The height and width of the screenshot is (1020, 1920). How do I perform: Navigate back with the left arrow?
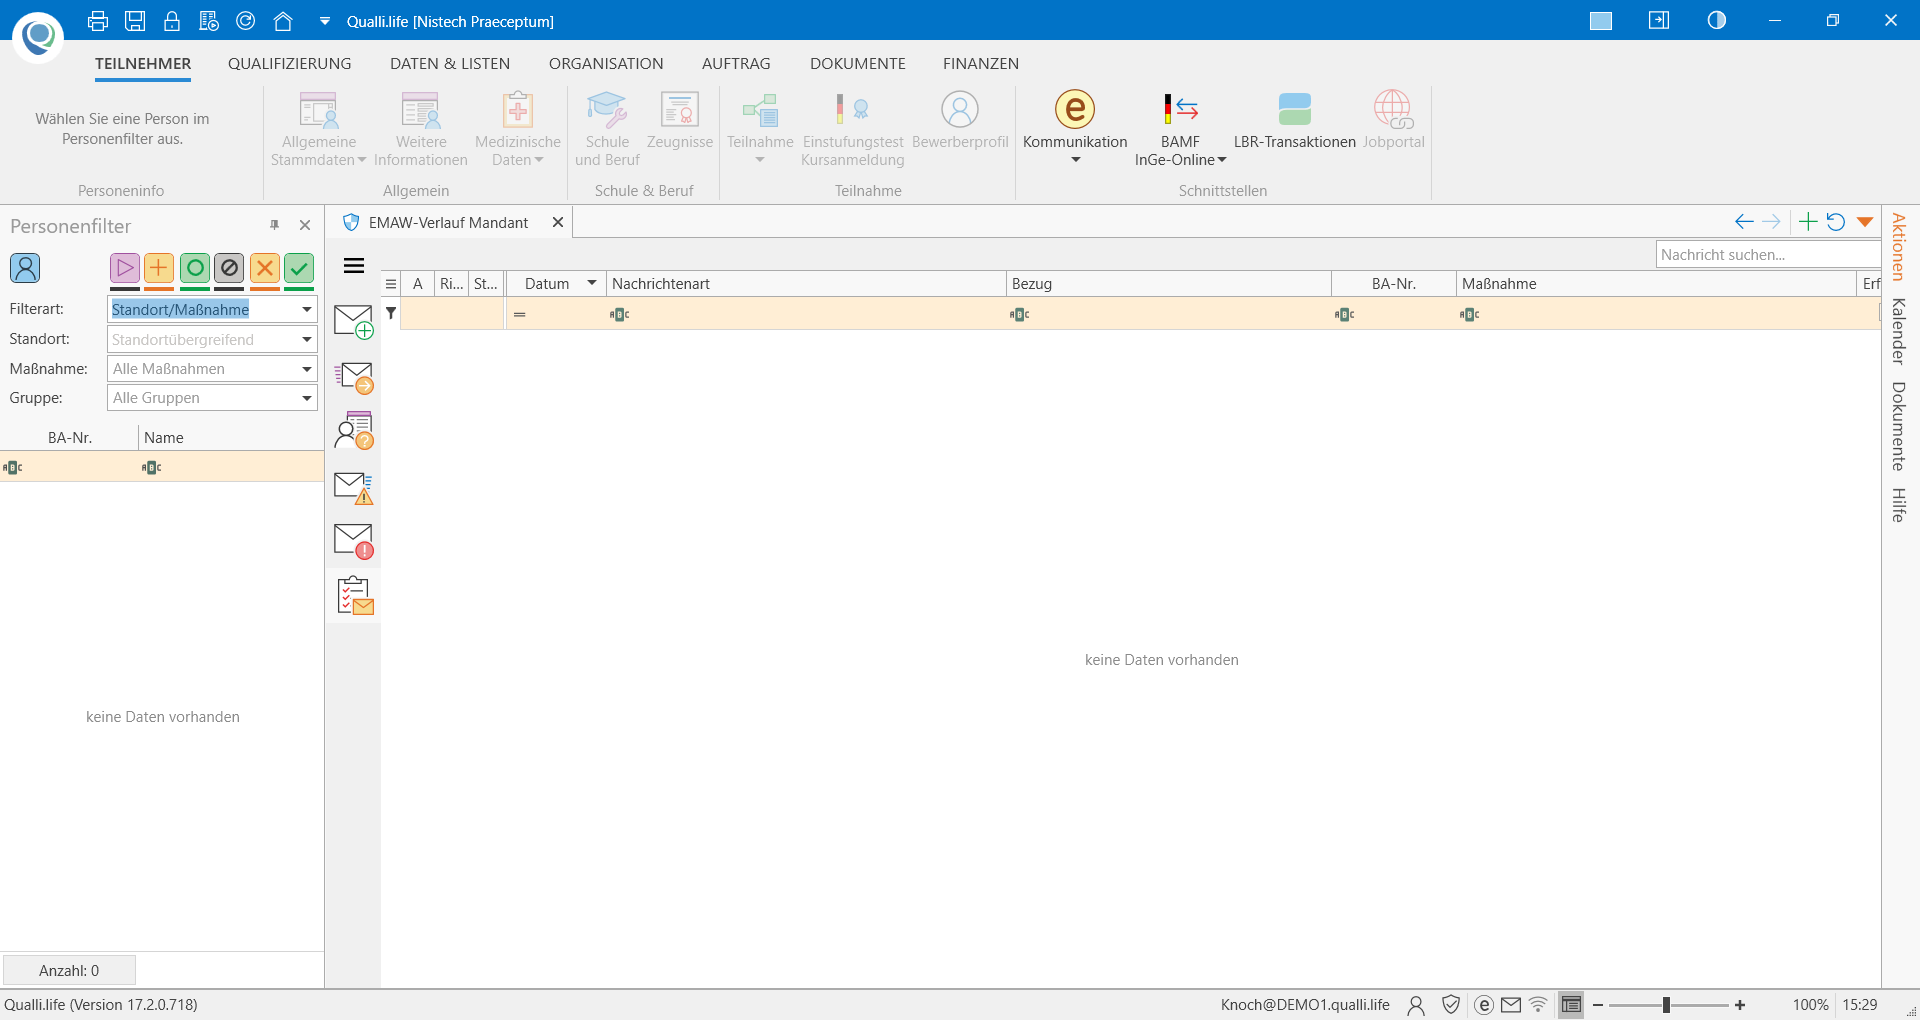pos(1744,222)
